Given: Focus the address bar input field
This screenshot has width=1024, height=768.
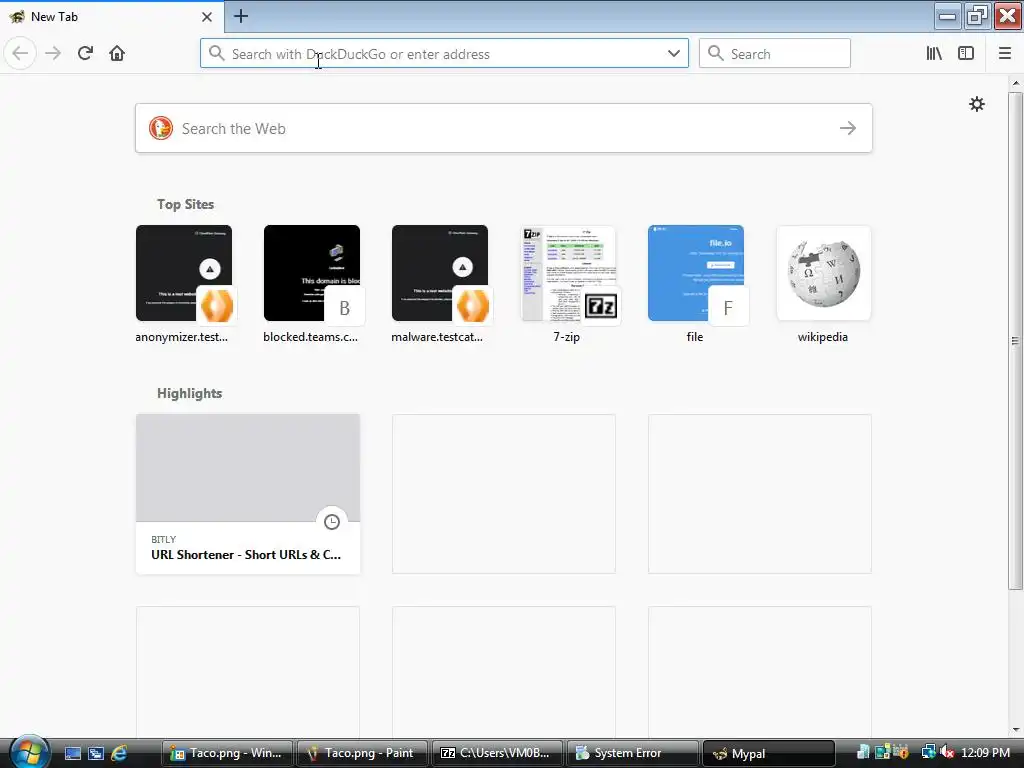Looking at the screenshot, I should click(x=444, y=54).
